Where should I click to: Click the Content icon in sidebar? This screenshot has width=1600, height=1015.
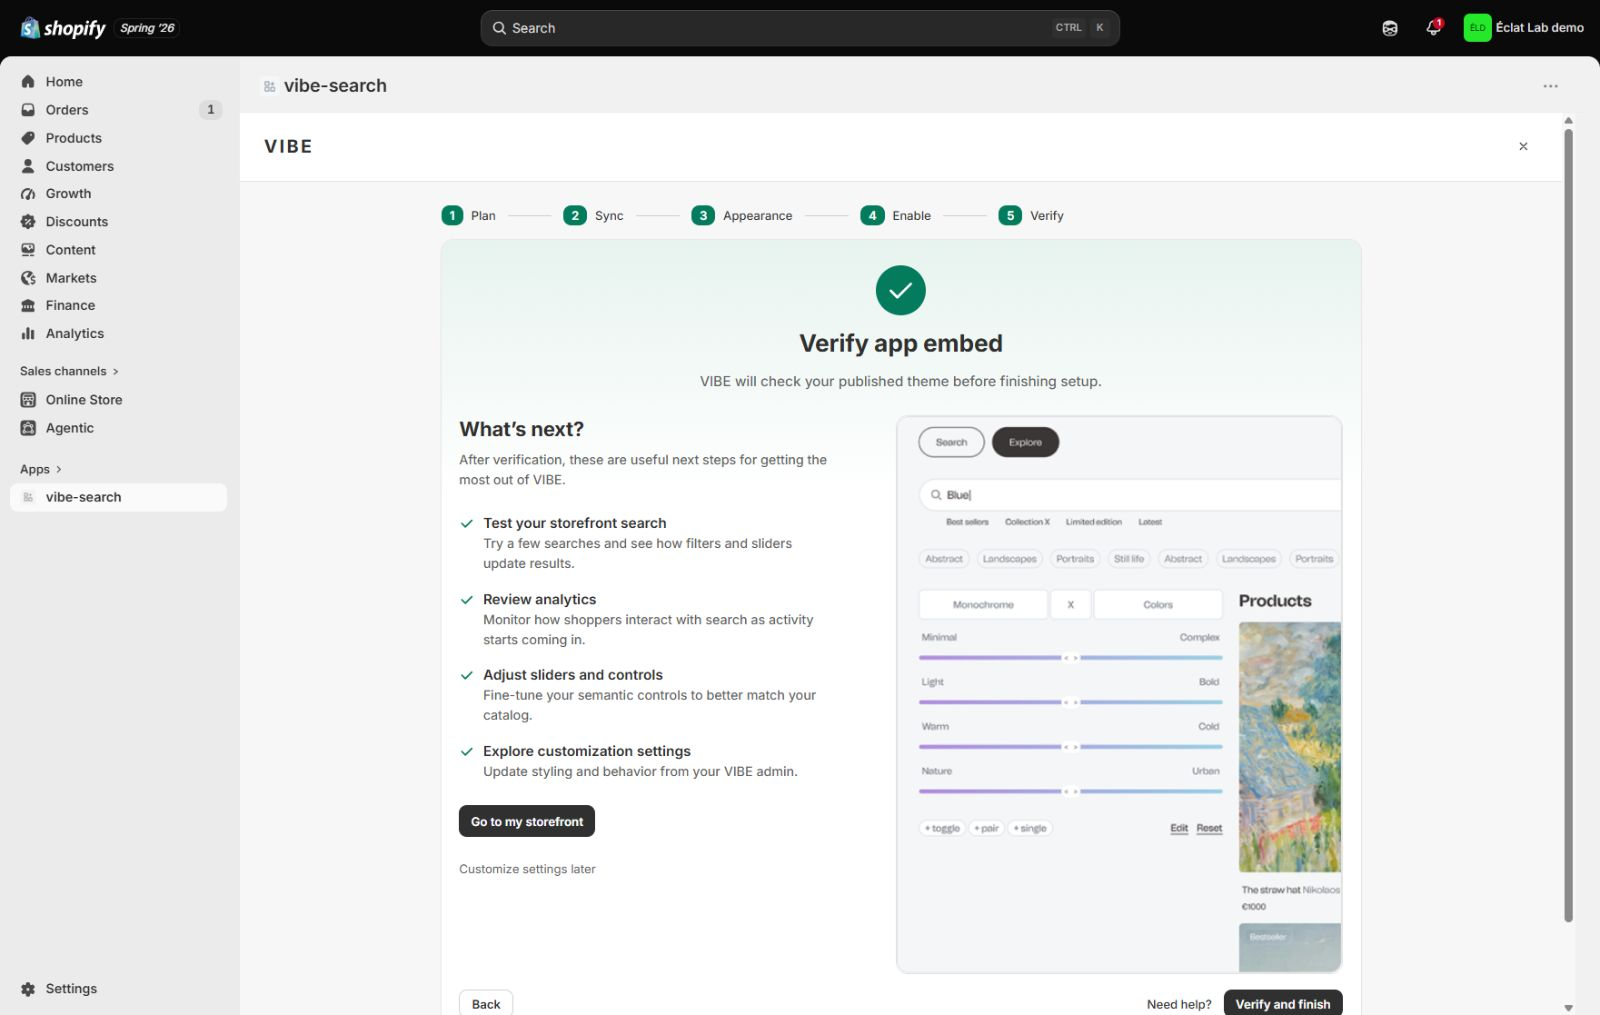click(28, 250)
